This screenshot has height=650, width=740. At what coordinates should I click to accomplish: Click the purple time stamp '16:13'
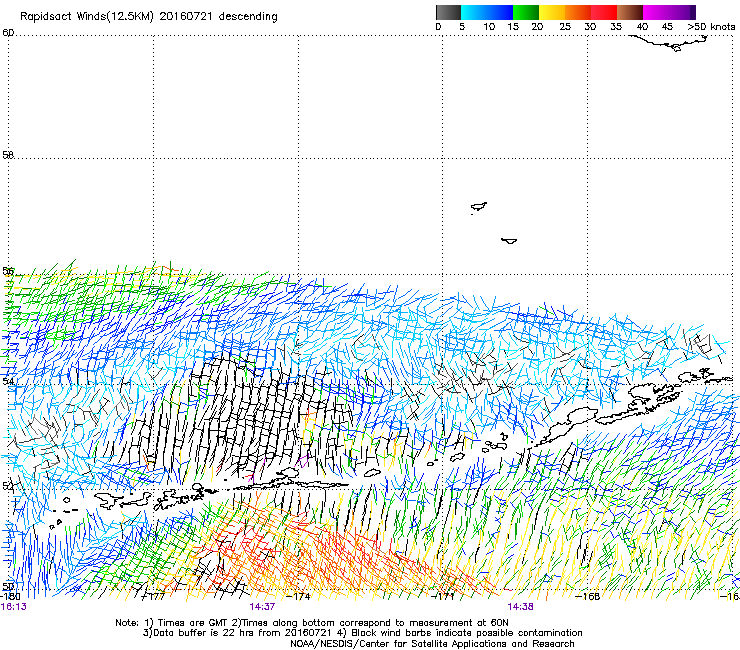(13, 607)
